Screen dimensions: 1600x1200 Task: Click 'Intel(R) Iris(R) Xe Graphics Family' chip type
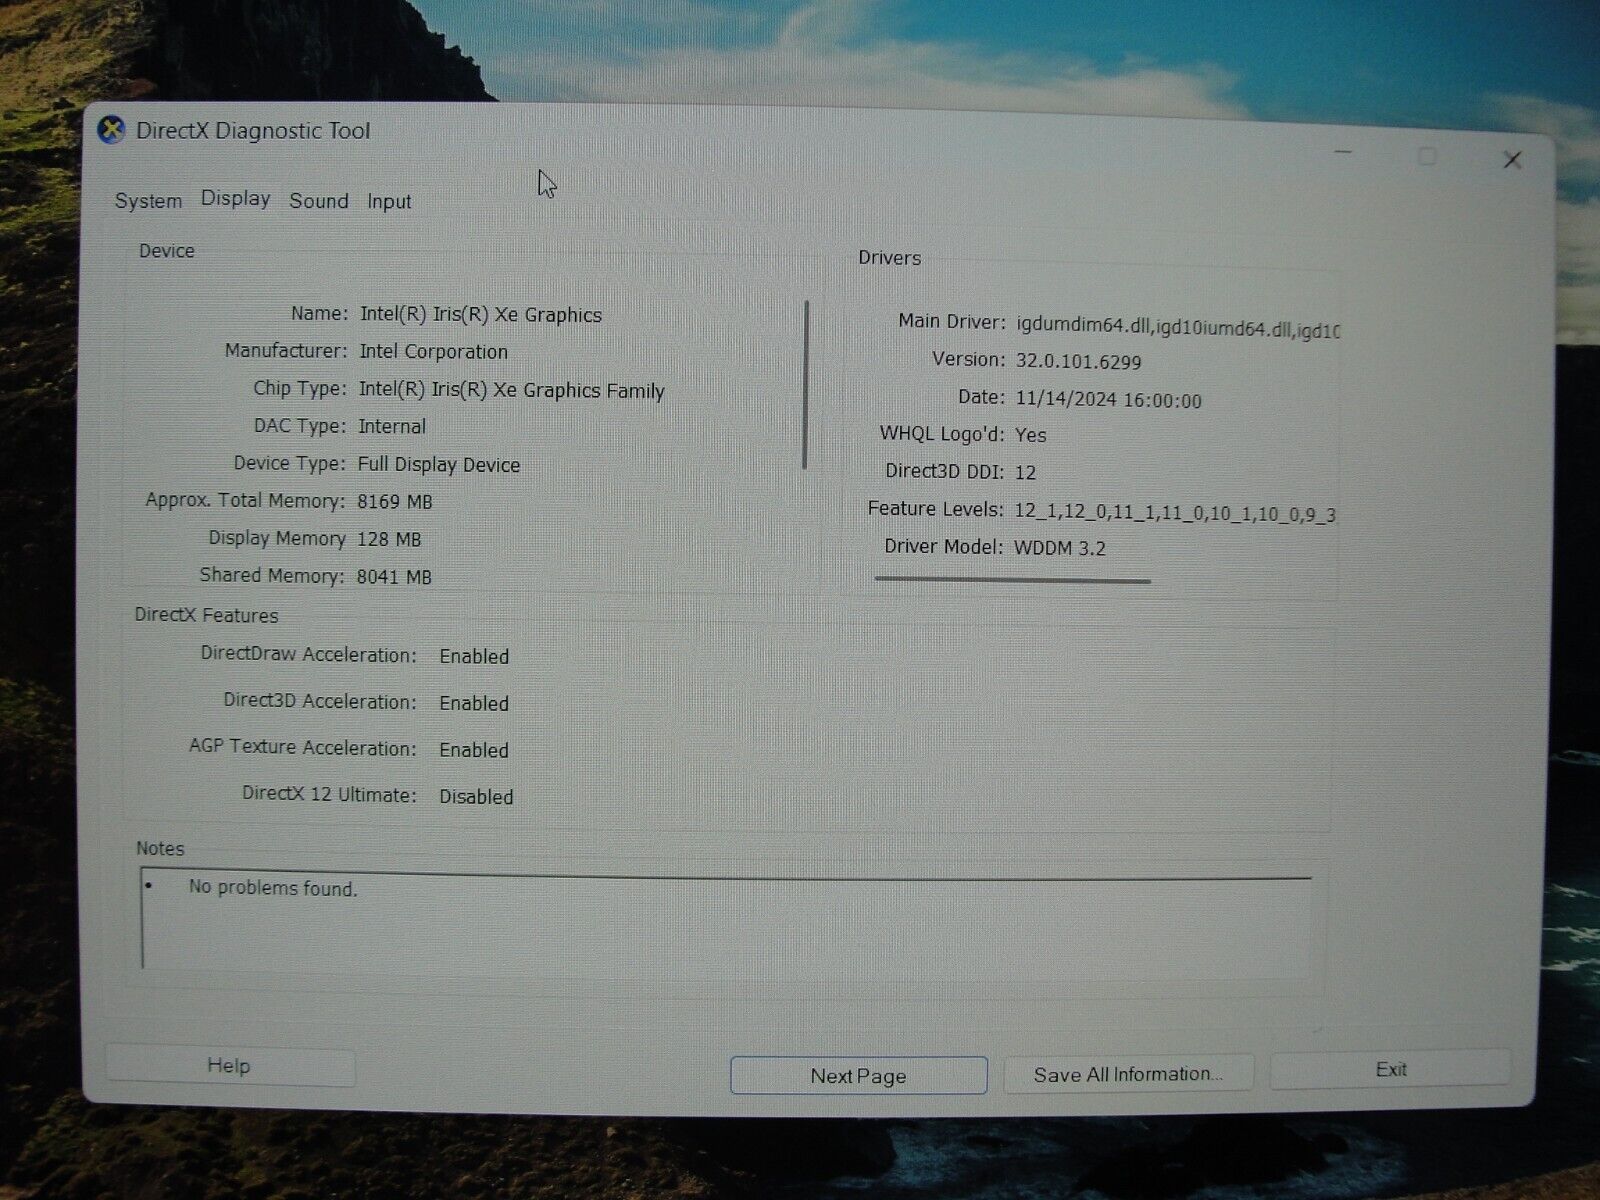(511, 391)
